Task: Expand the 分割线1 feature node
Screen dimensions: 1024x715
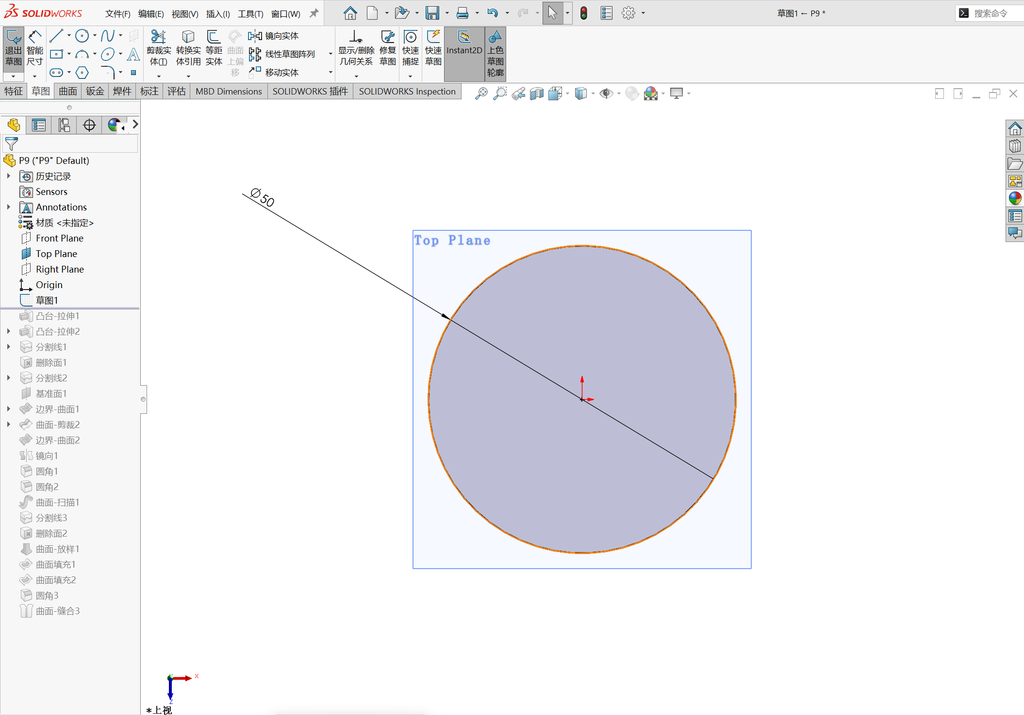Action: click(8, 347)
